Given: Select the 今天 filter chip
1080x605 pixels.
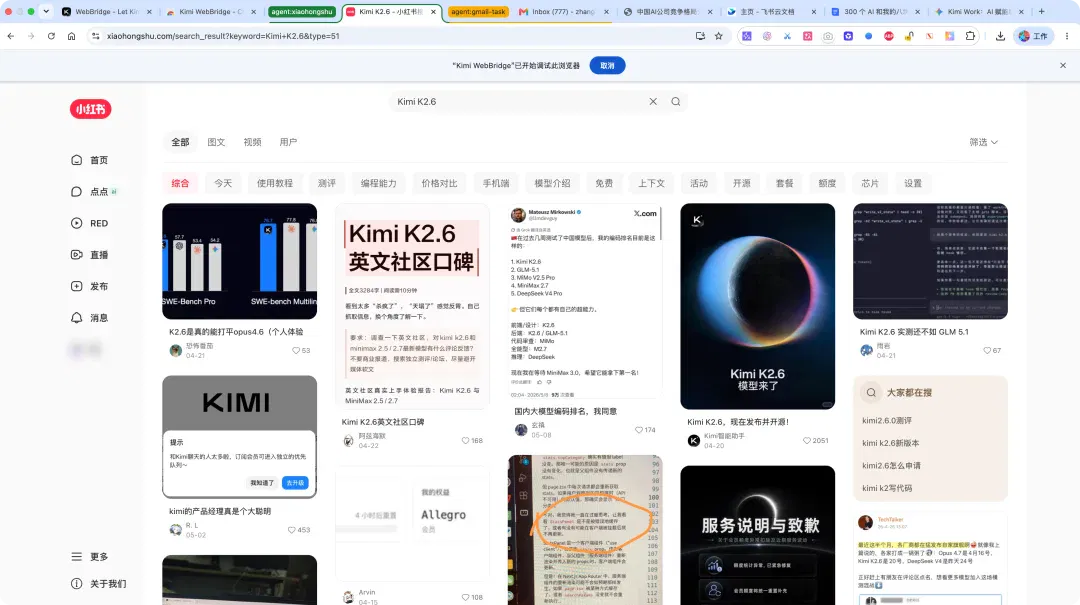Looking at the screenshot, I should 223,183.
